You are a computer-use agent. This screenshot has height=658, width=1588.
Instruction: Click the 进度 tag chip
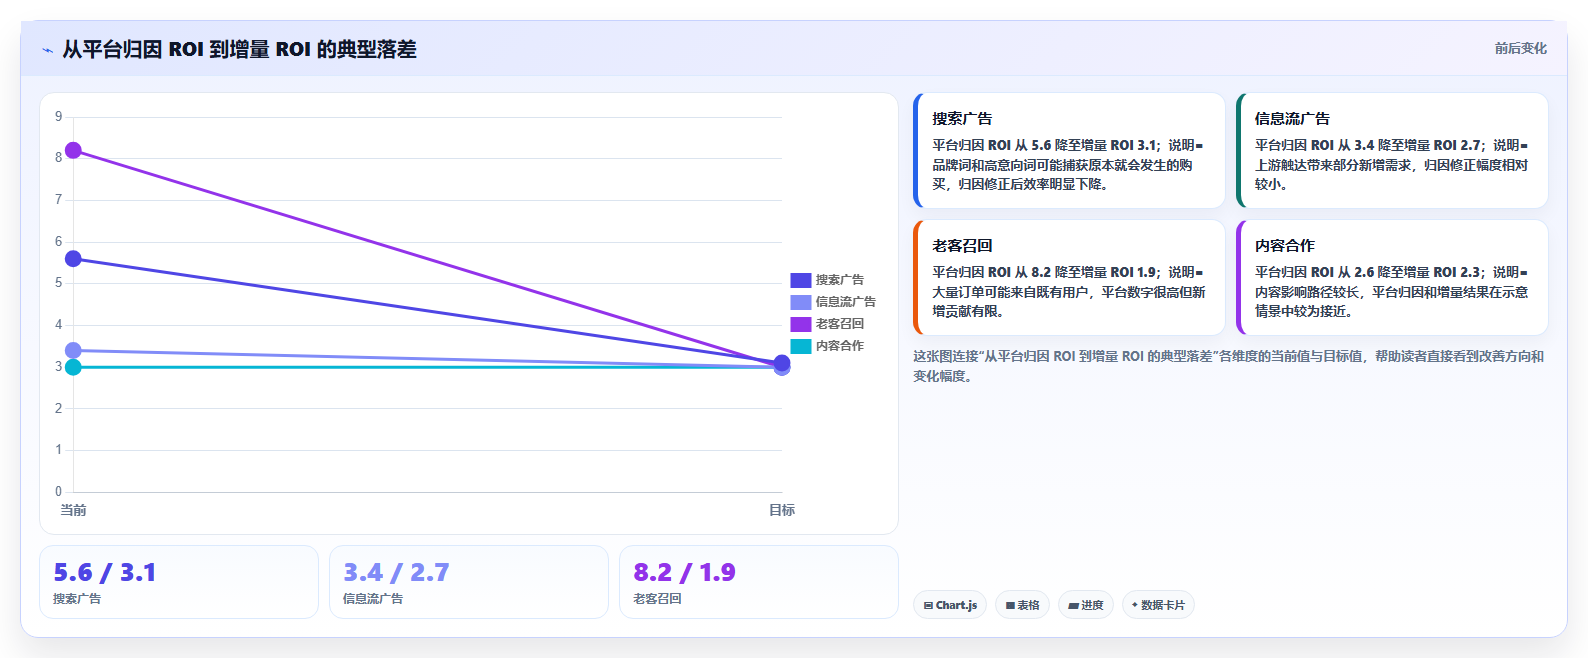pyautogui.click(x=1085, y=605)
